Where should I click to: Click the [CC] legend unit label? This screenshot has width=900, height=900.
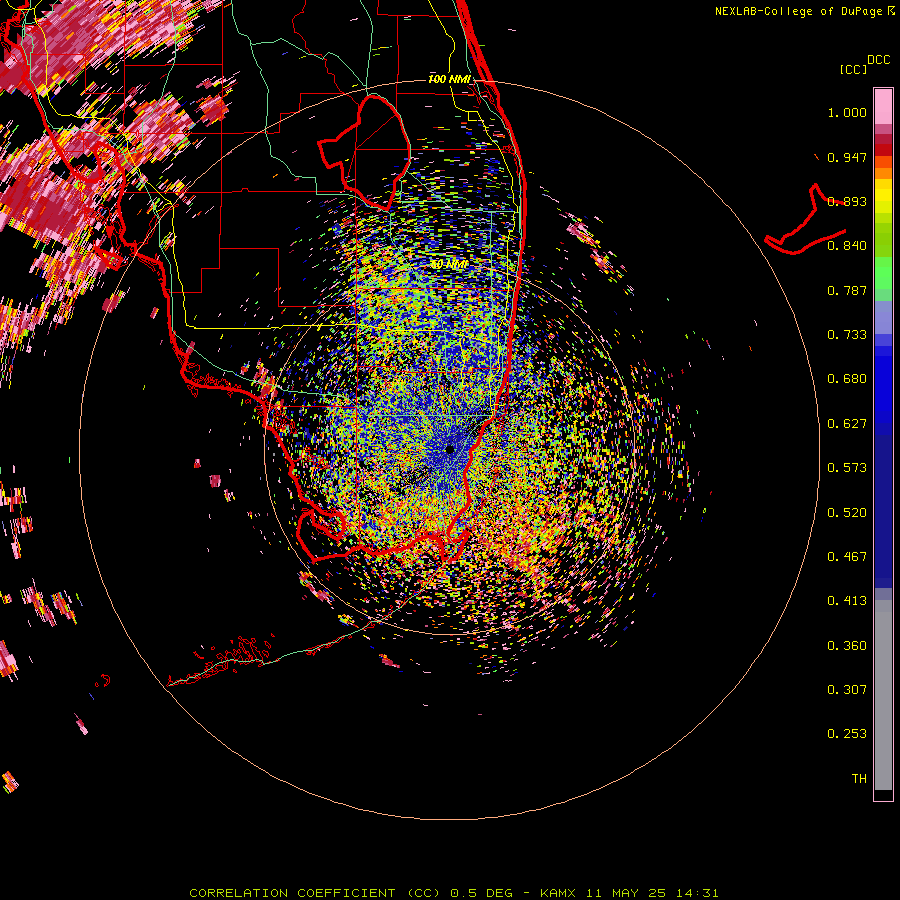(853, 69)
